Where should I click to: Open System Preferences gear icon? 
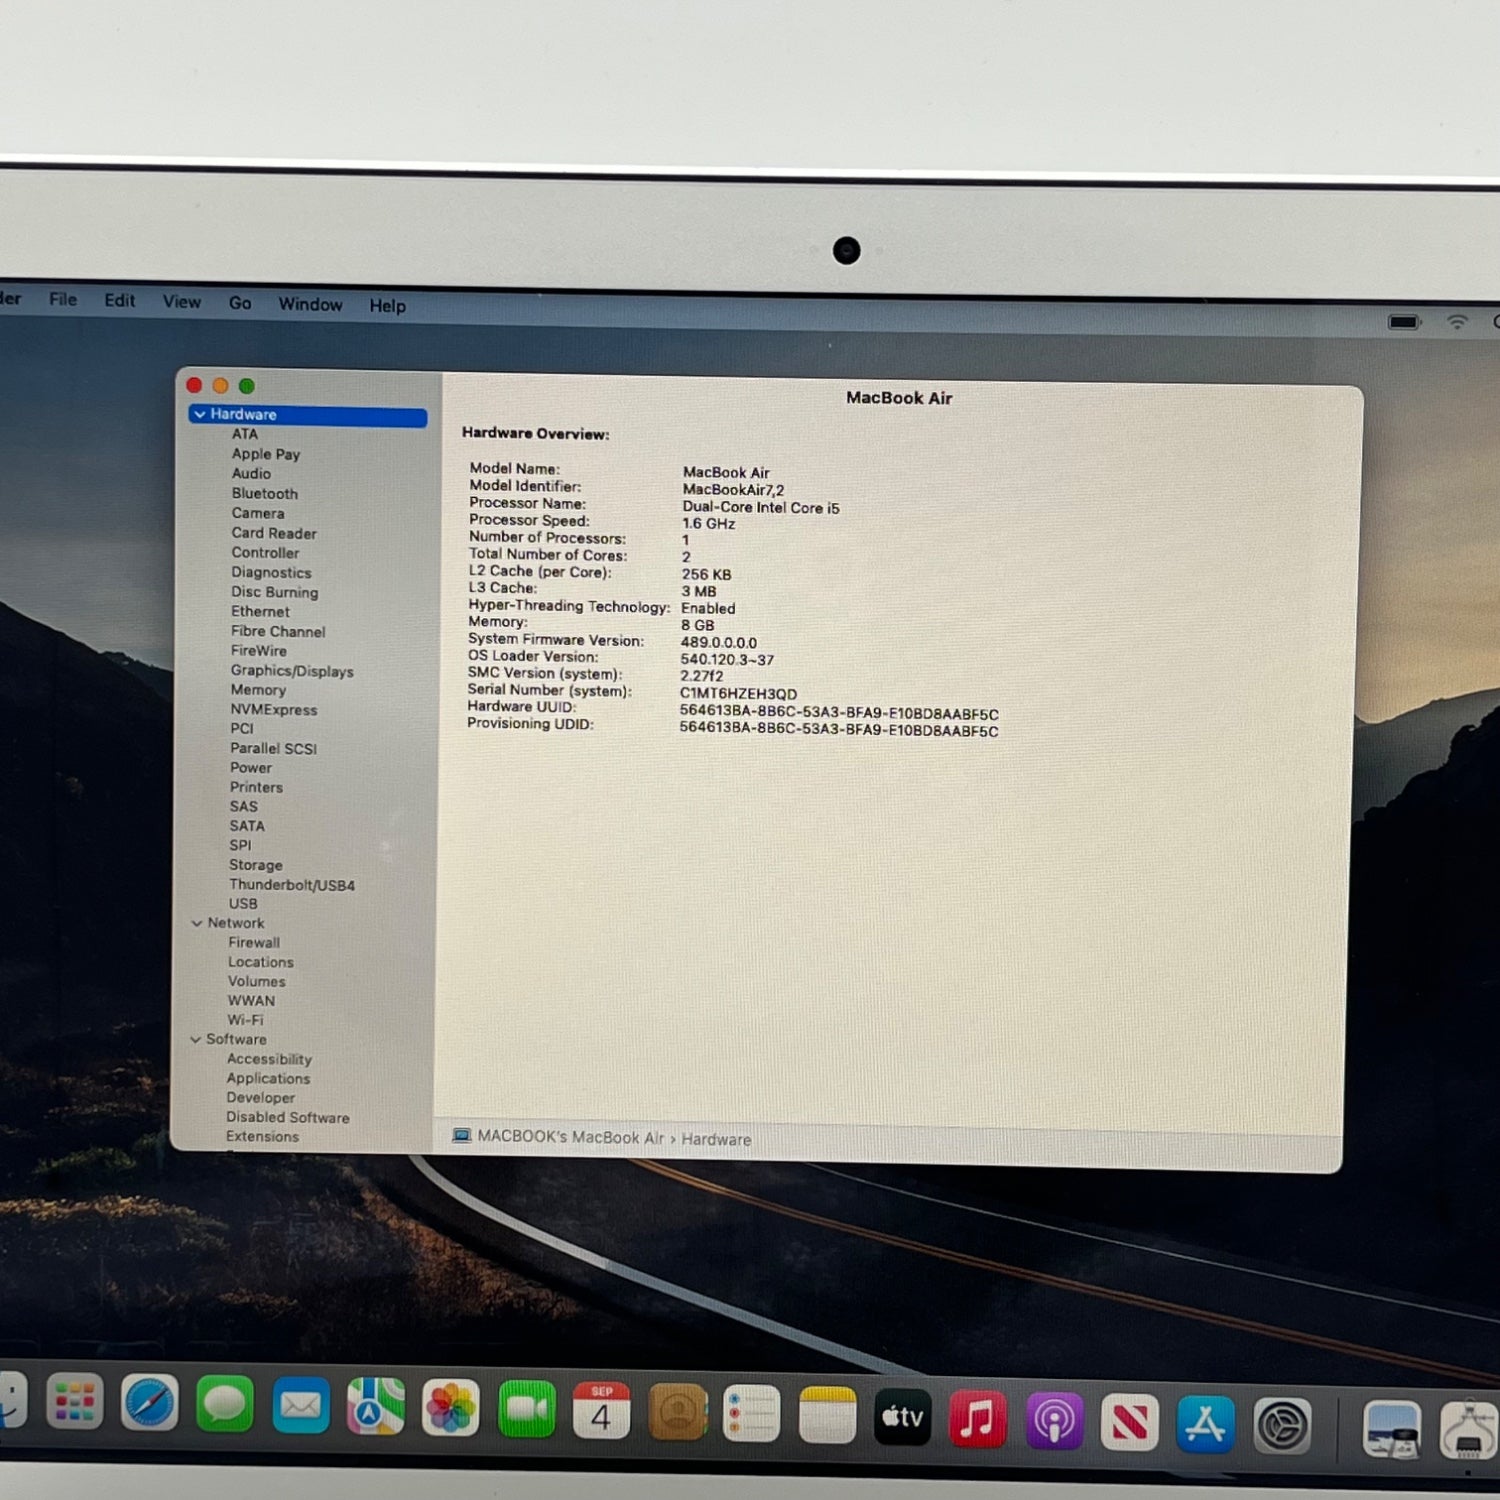[x=1282, y=1426]
